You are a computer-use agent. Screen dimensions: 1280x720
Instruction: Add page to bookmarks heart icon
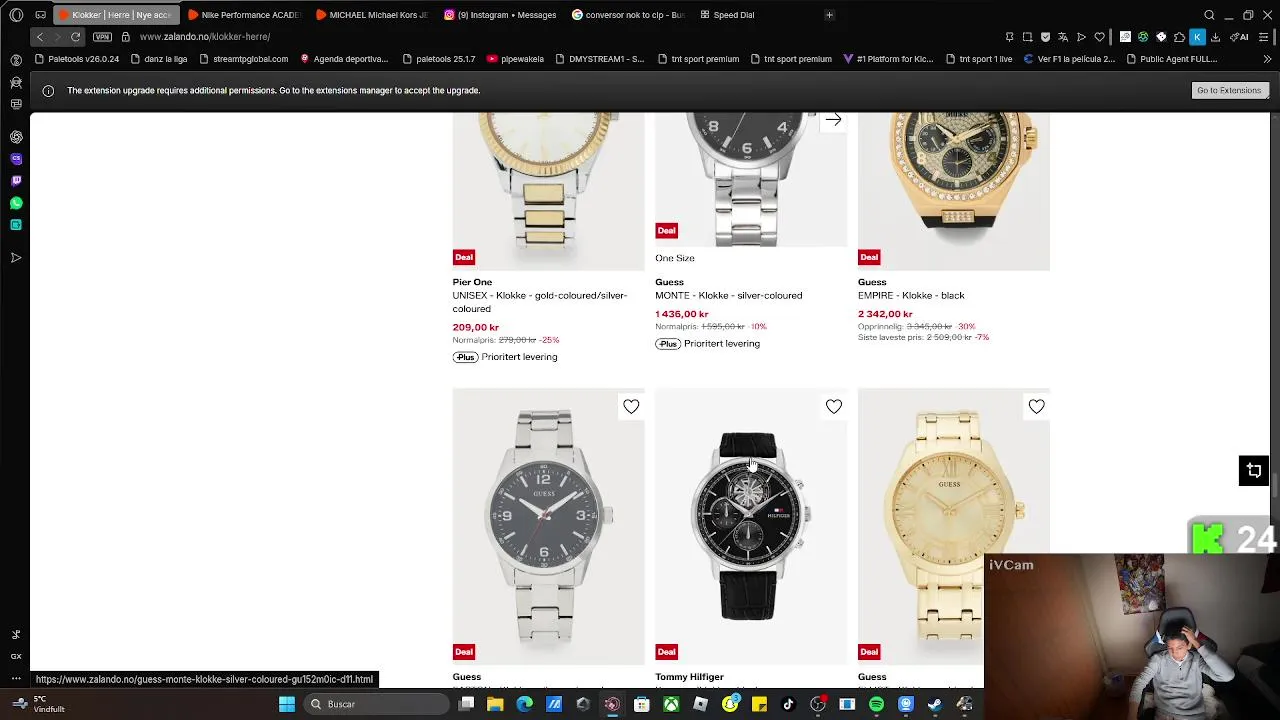pyautogui.click(x=1099, y=37)
